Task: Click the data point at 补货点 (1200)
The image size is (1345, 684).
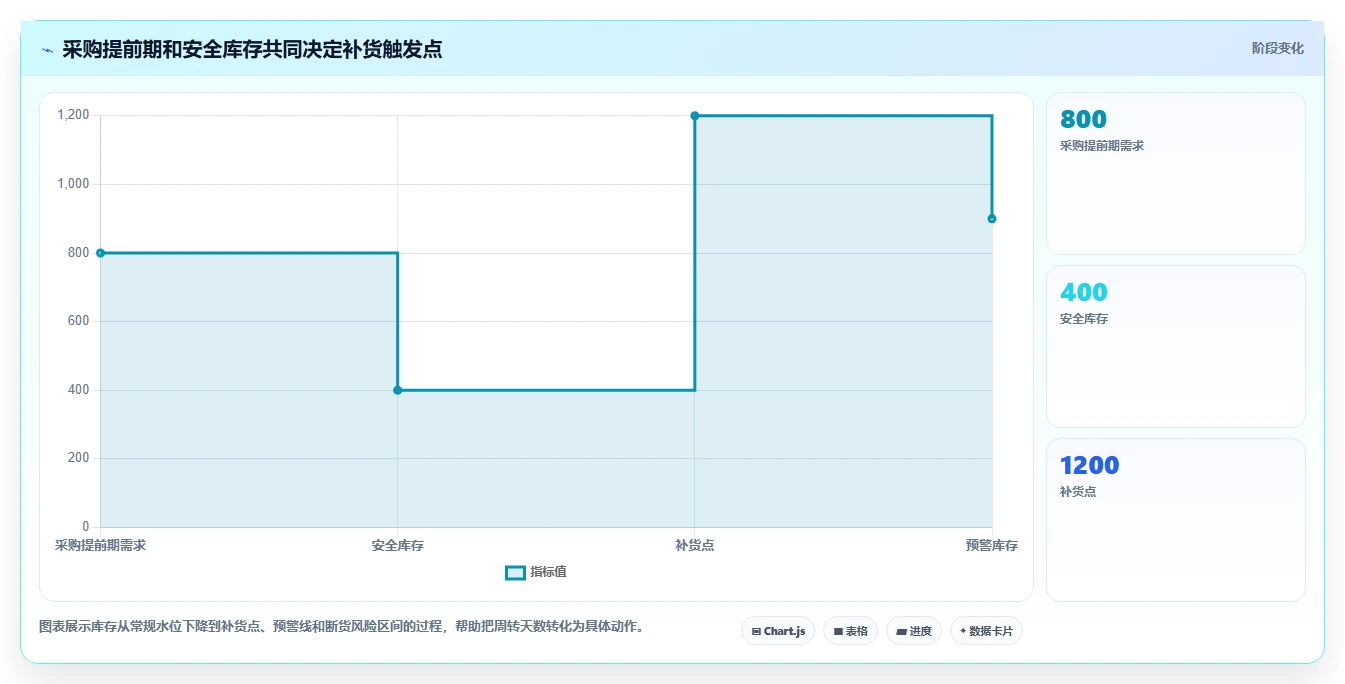Action: coord(695,116)
